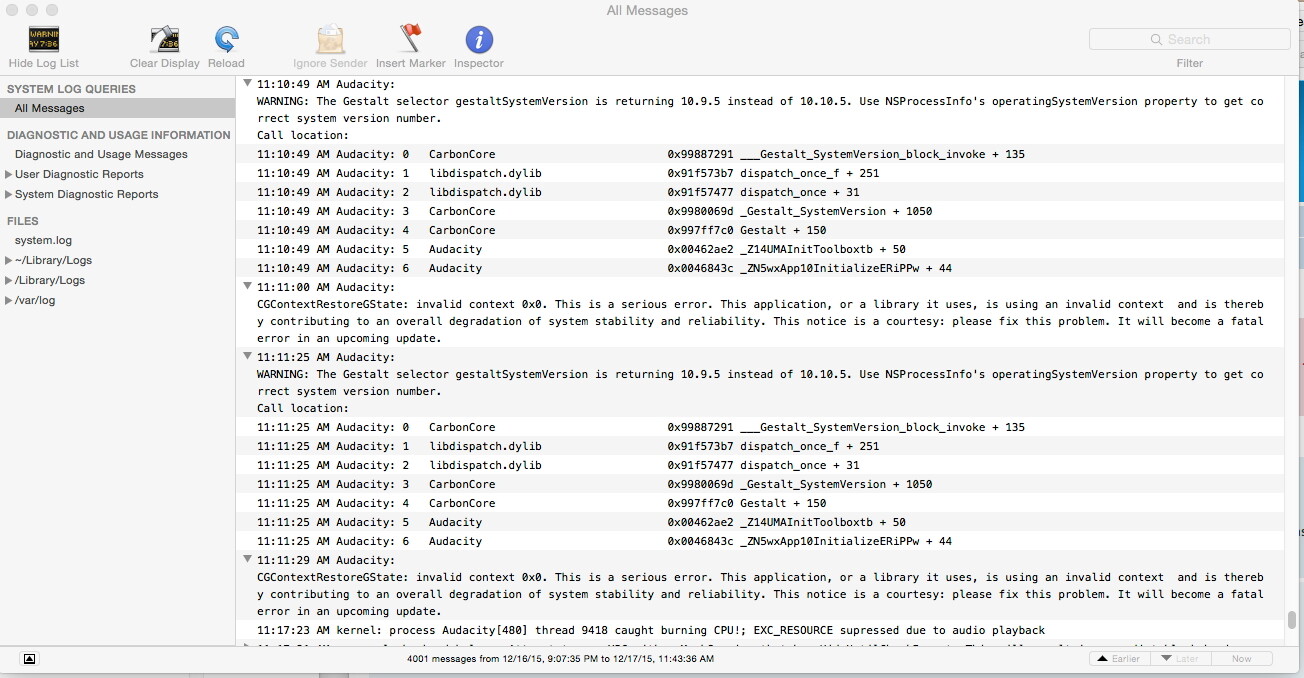1304x678 pixels.
Task: Click the Search filter field
Action: 1189,39
